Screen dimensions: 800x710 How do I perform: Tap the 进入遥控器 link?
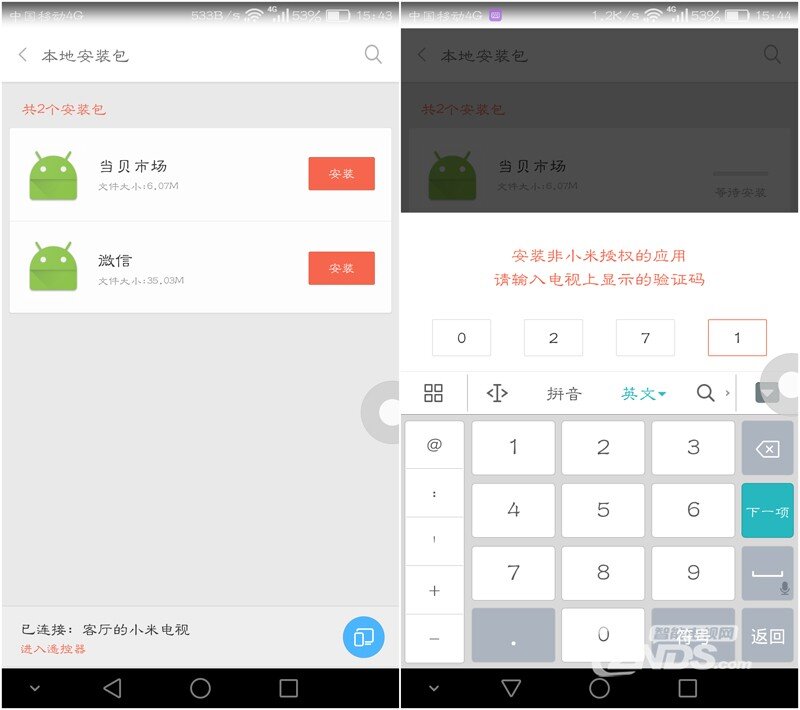click(x=53, y=649)
